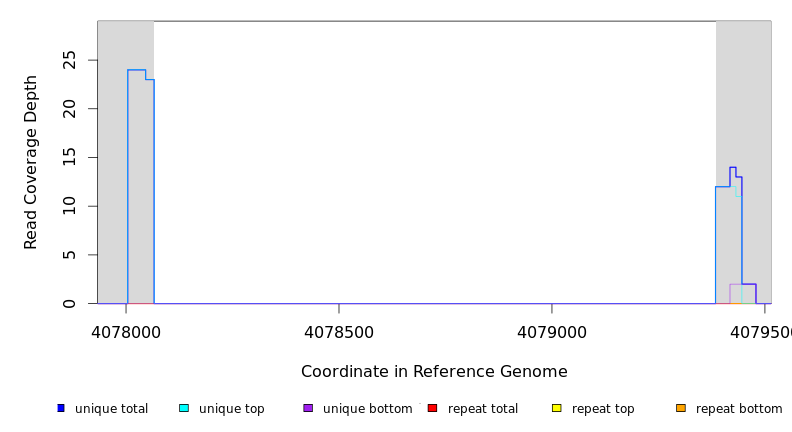Click the 25 tick on the y-axis
This screenshot has width=792, height=432.
(70, 60)
